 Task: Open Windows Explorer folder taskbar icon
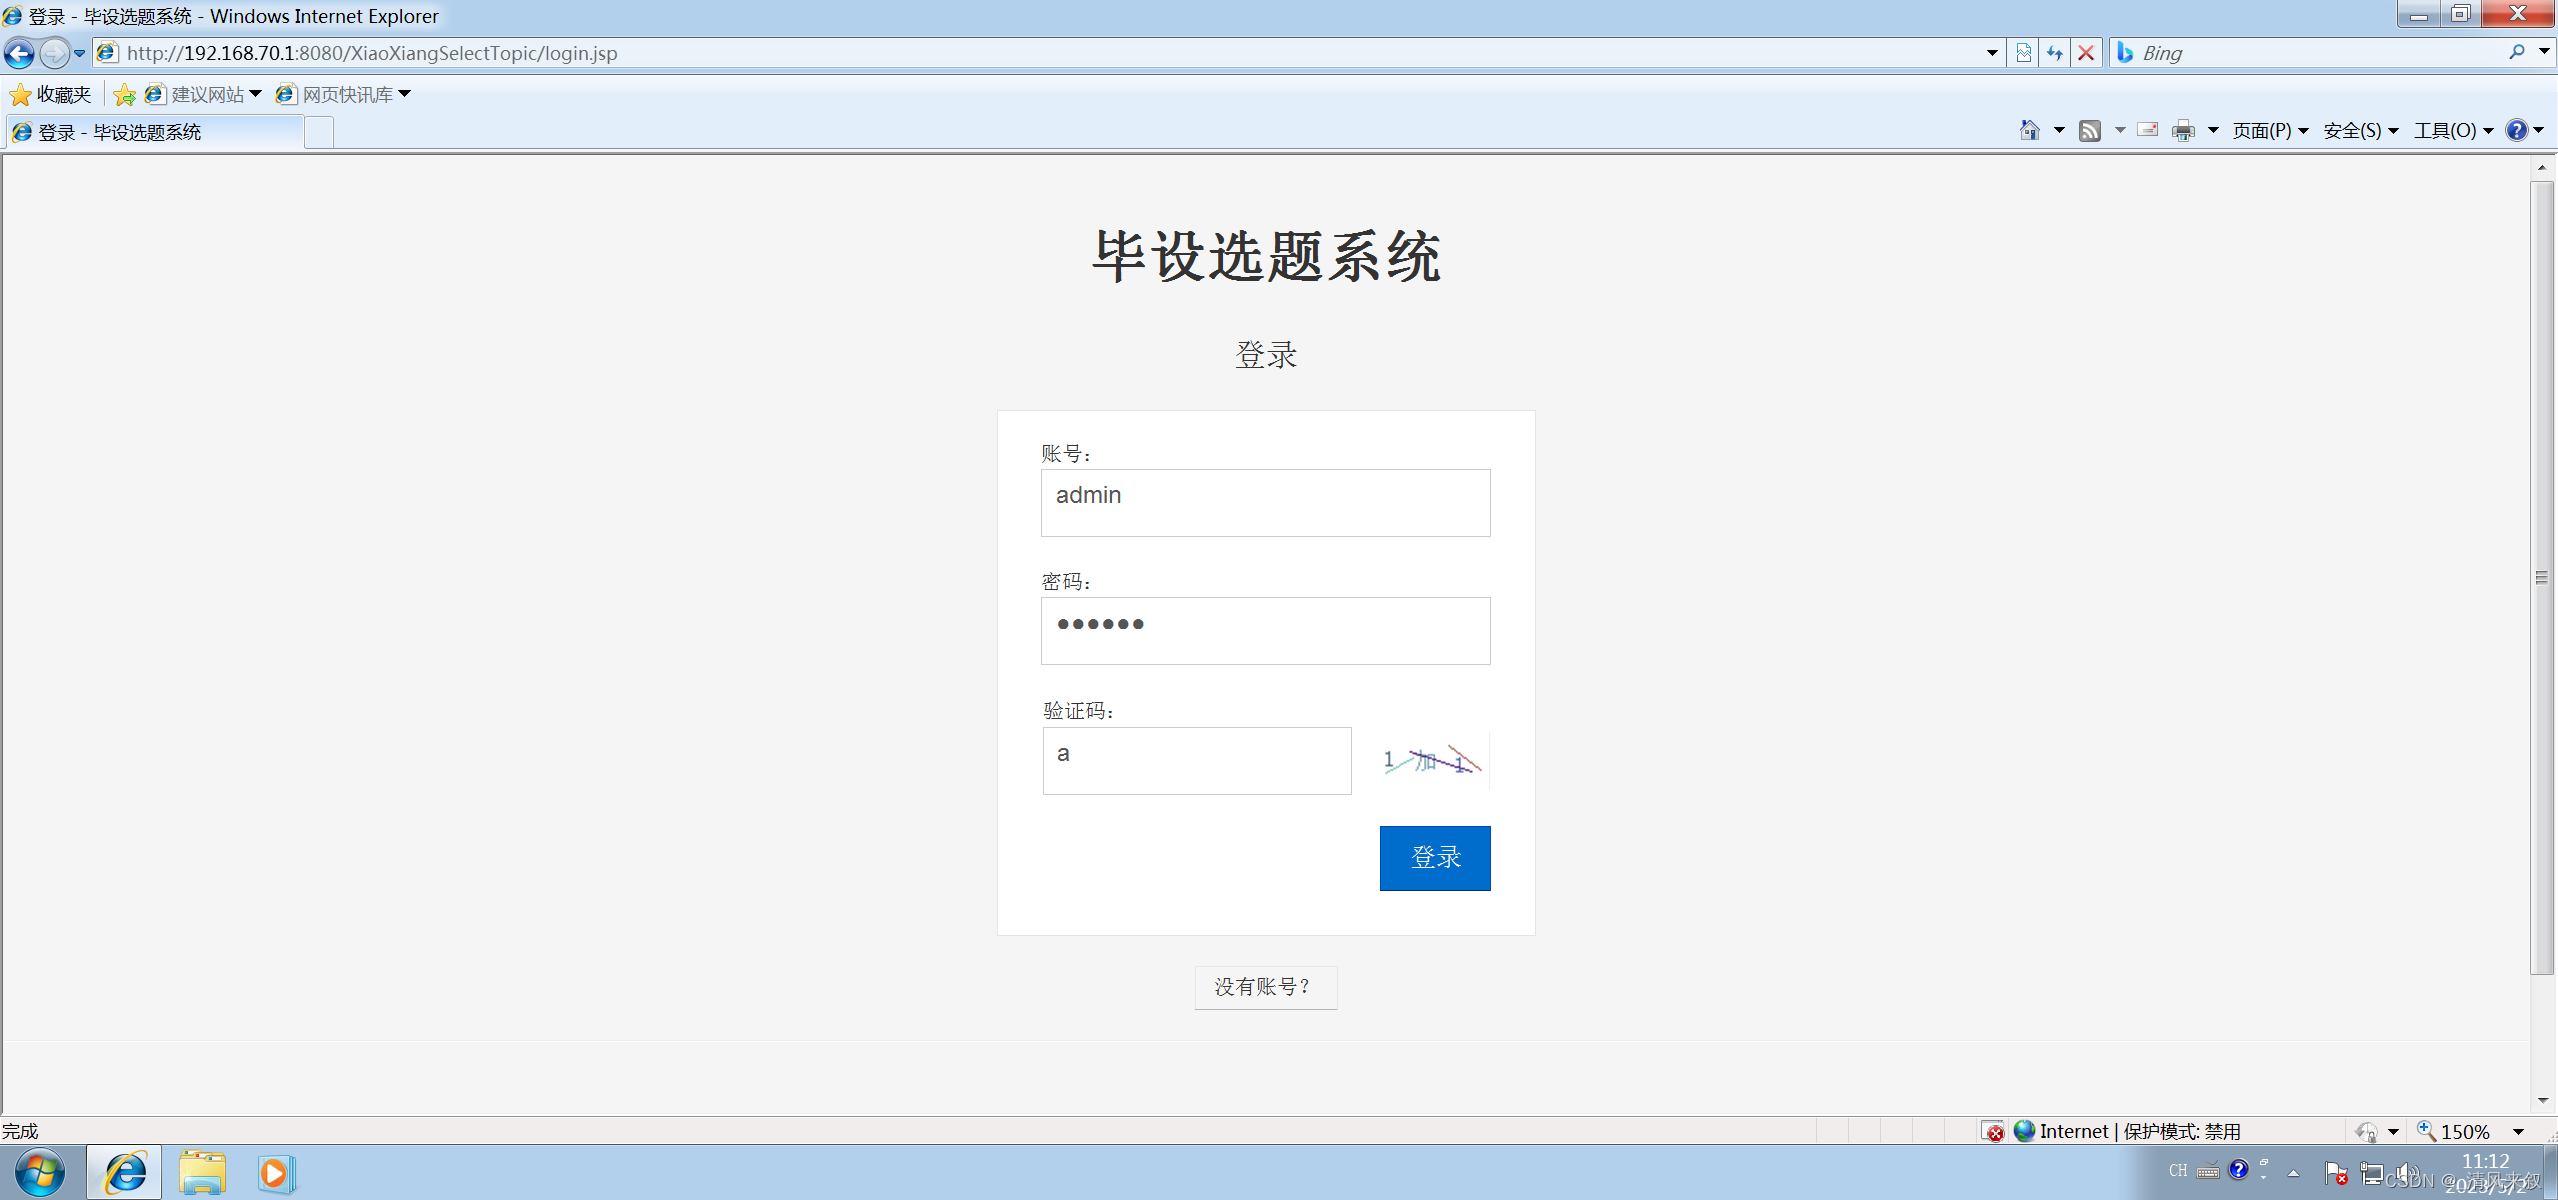[x=203, y=1173]
